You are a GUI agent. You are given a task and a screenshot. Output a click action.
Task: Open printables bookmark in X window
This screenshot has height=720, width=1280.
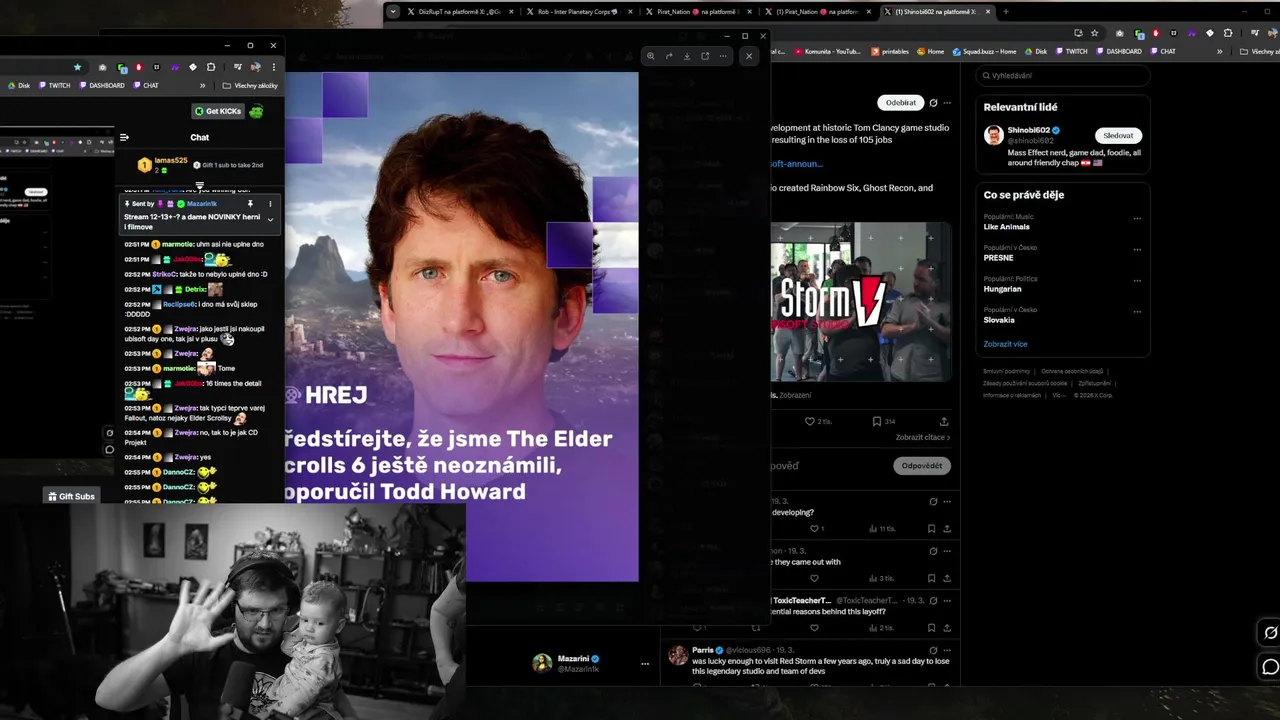(891, 51)
